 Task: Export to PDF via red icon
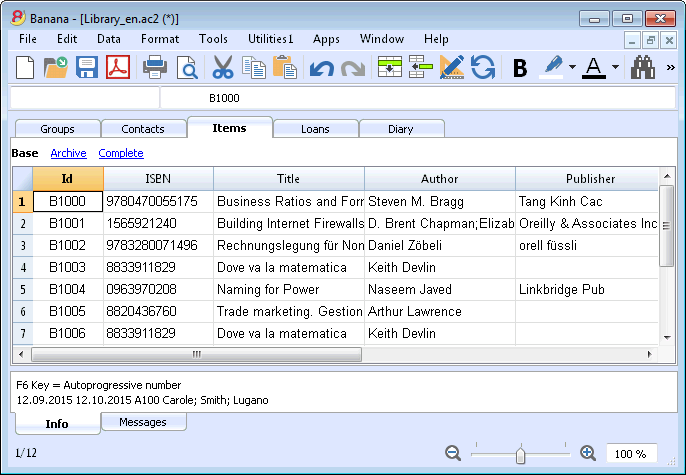tap(118, 67)
